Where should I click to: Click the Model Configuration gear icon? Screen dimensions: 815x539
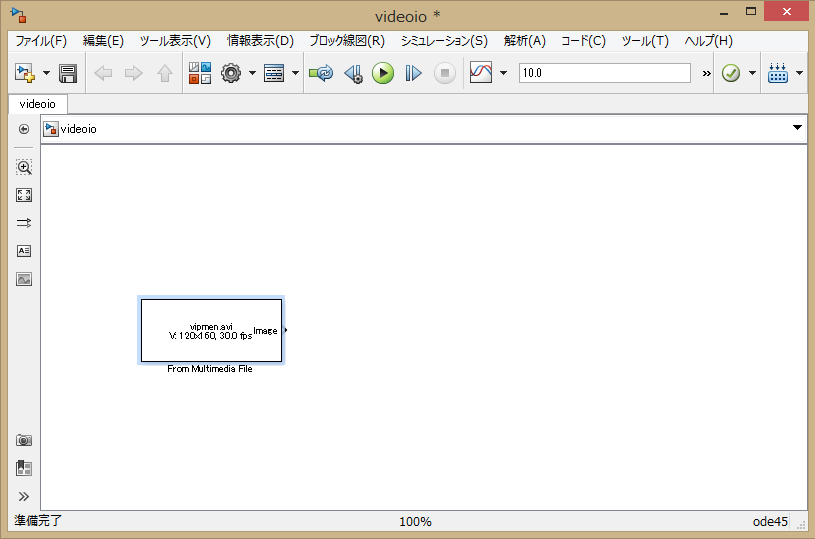(x=231, y=73)
